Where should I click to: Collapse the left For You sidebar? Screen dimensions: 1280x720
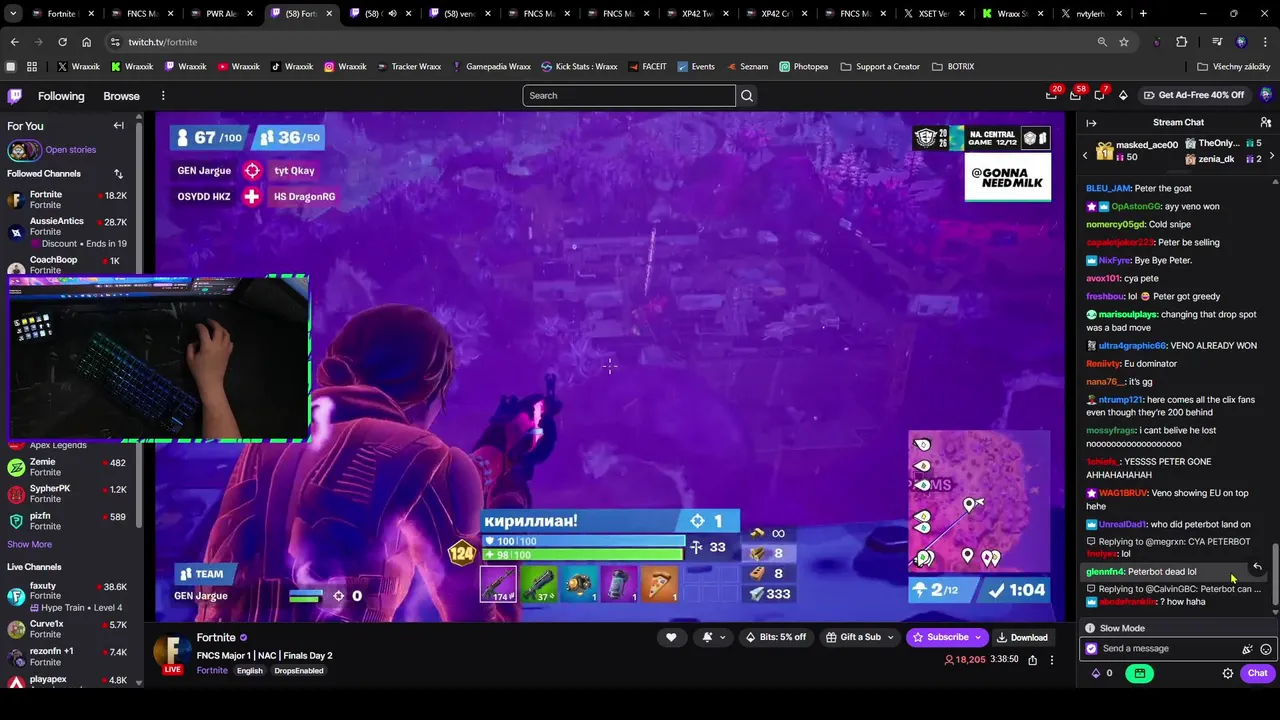[118, 125]
